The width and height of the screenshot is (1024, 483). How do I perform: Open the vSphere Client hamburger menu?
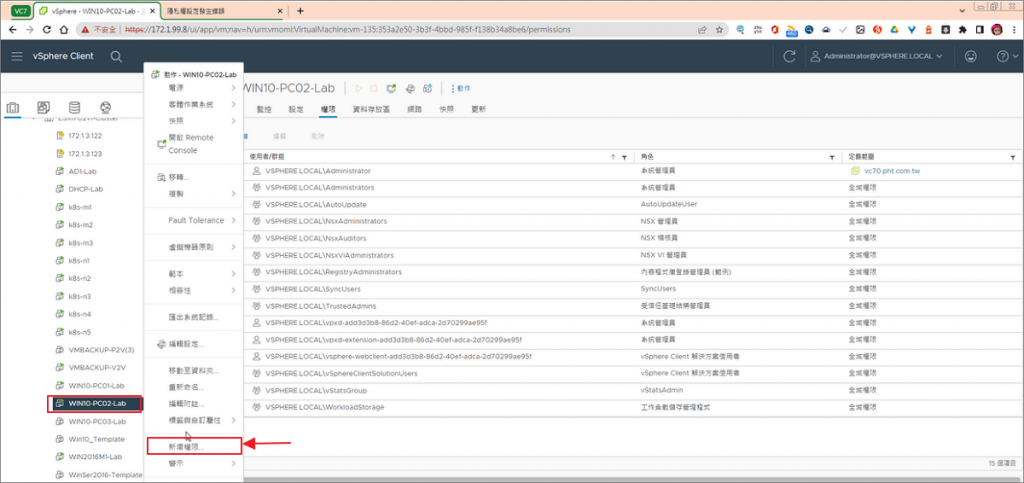pyautogui.click(x=17, y=56)
